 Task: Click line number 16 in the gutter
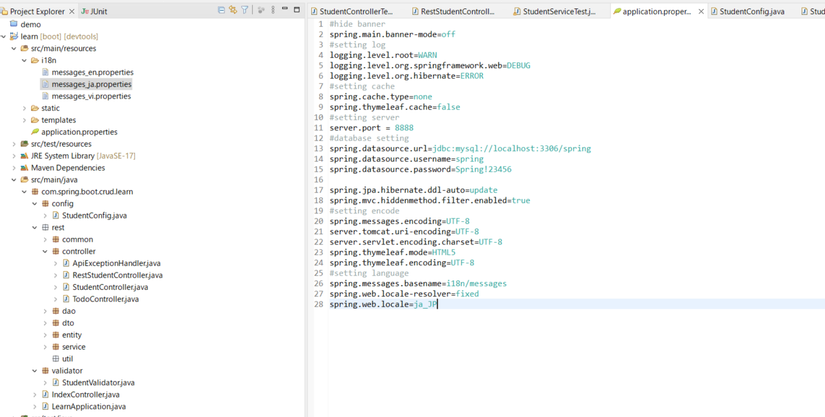pos(318,180)
